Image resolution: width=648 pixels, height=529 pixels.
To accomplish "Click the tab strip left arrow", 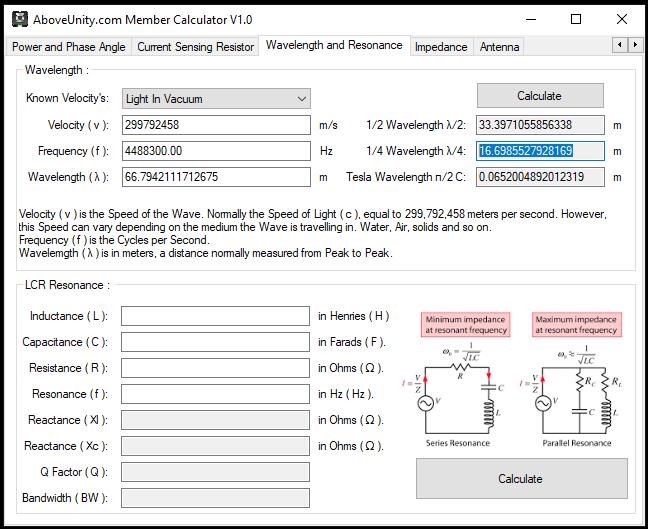I will click(619, 44).
